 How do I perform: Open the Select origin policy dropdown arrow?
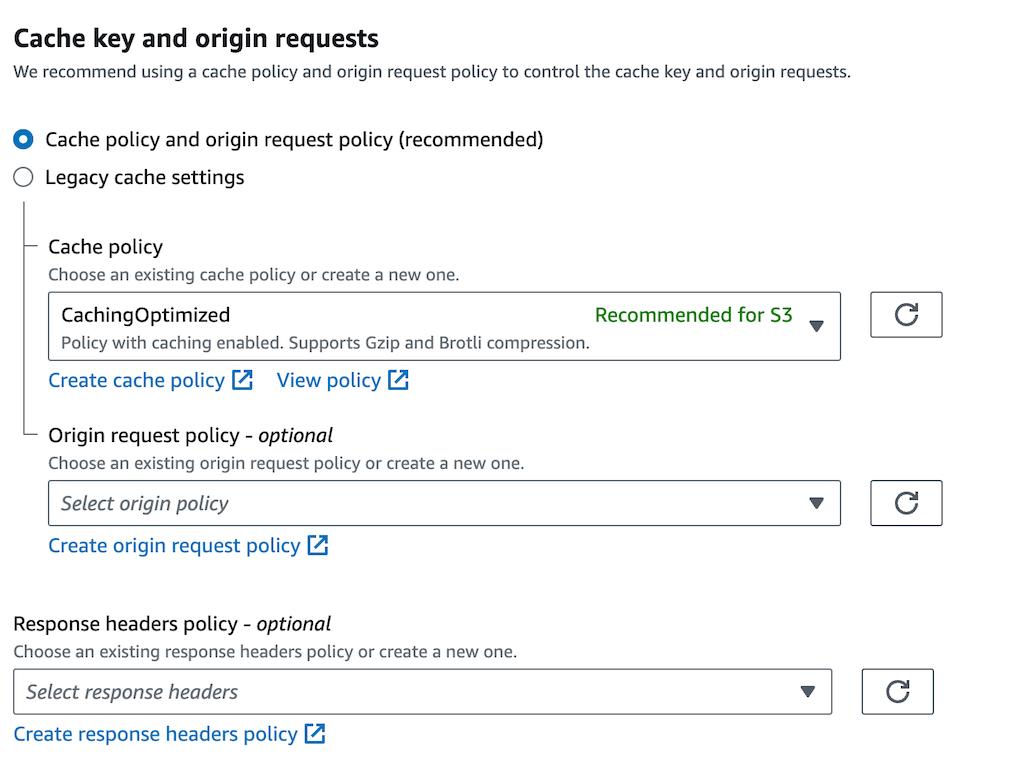pos(816,503)
